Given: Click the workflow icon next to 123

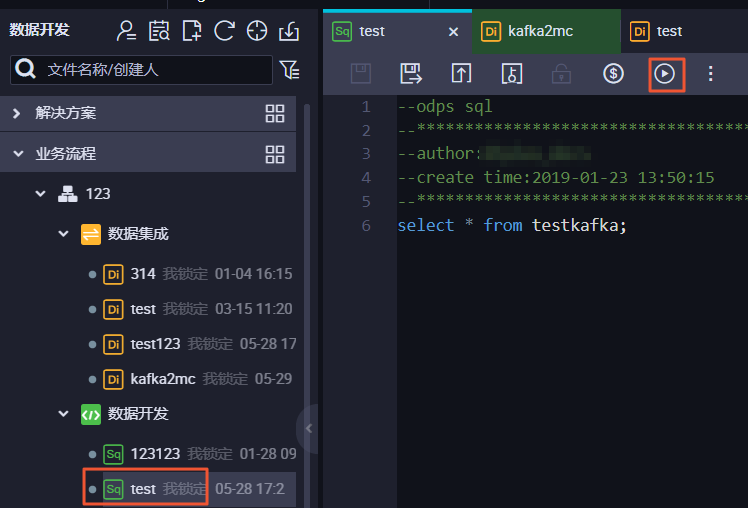Looking at the screenshot, I should point(68,194).
